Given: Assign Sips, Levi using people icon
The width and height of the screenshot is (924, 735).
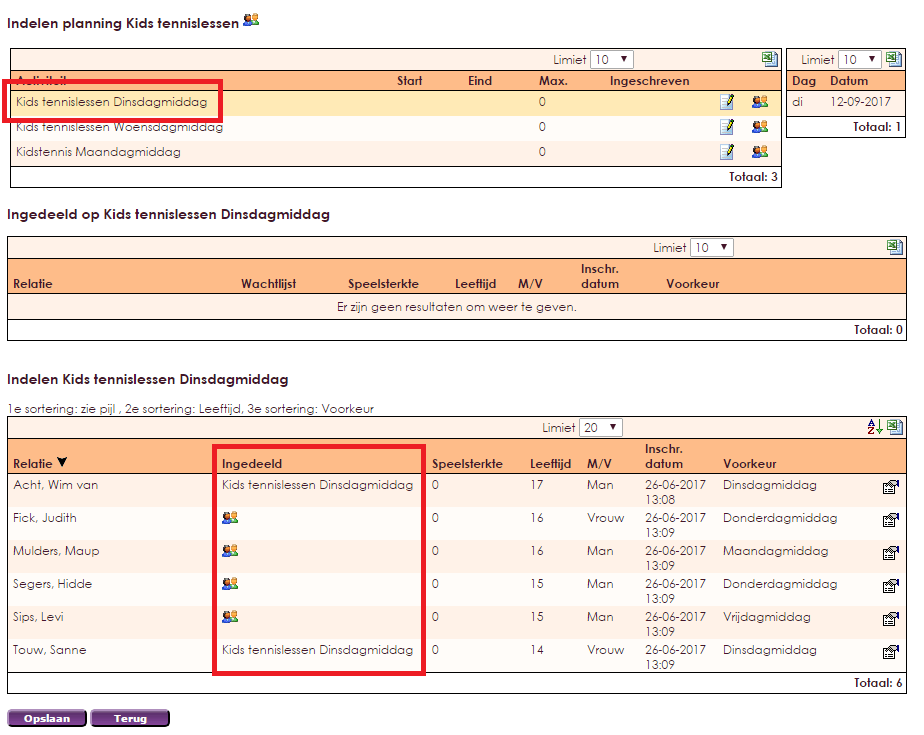Looking at the screenshot, I should 230,617.
